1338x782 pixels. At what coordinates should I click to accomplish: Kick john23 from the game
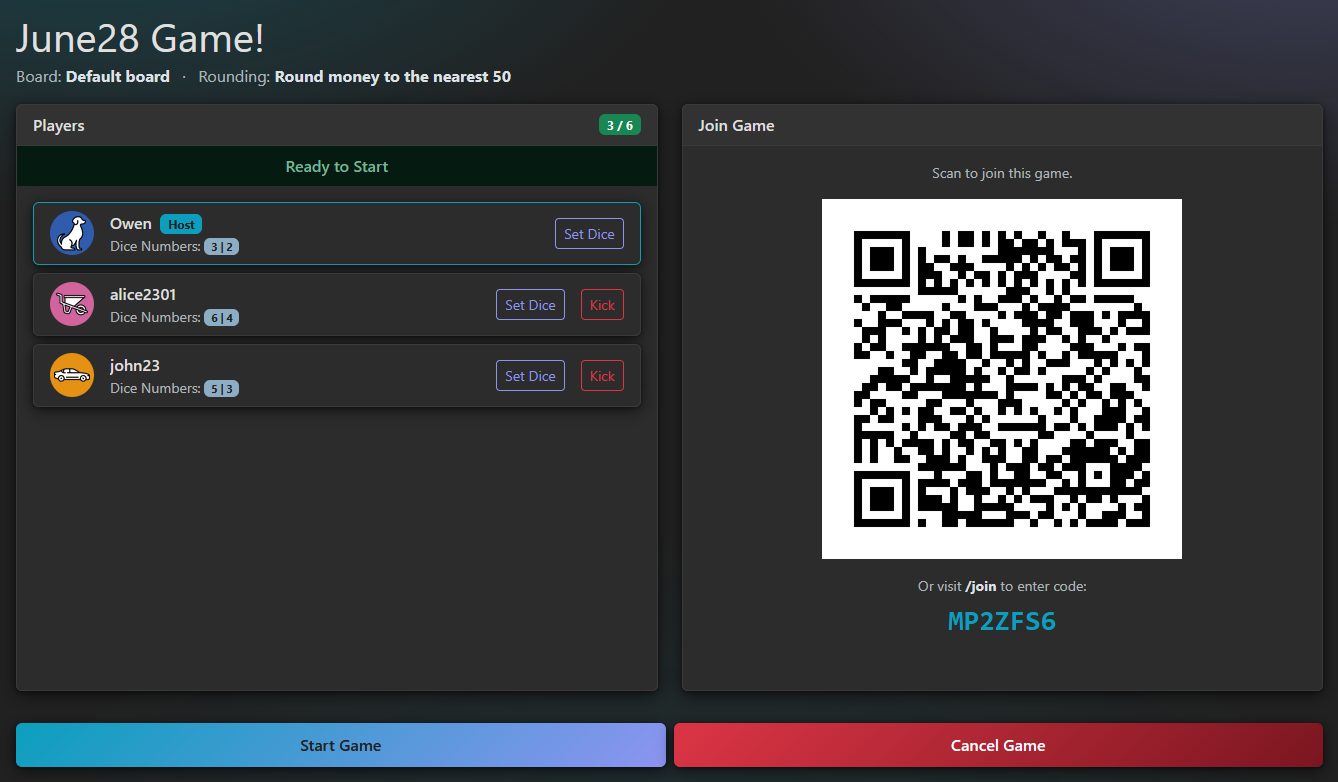coord(602,376)
